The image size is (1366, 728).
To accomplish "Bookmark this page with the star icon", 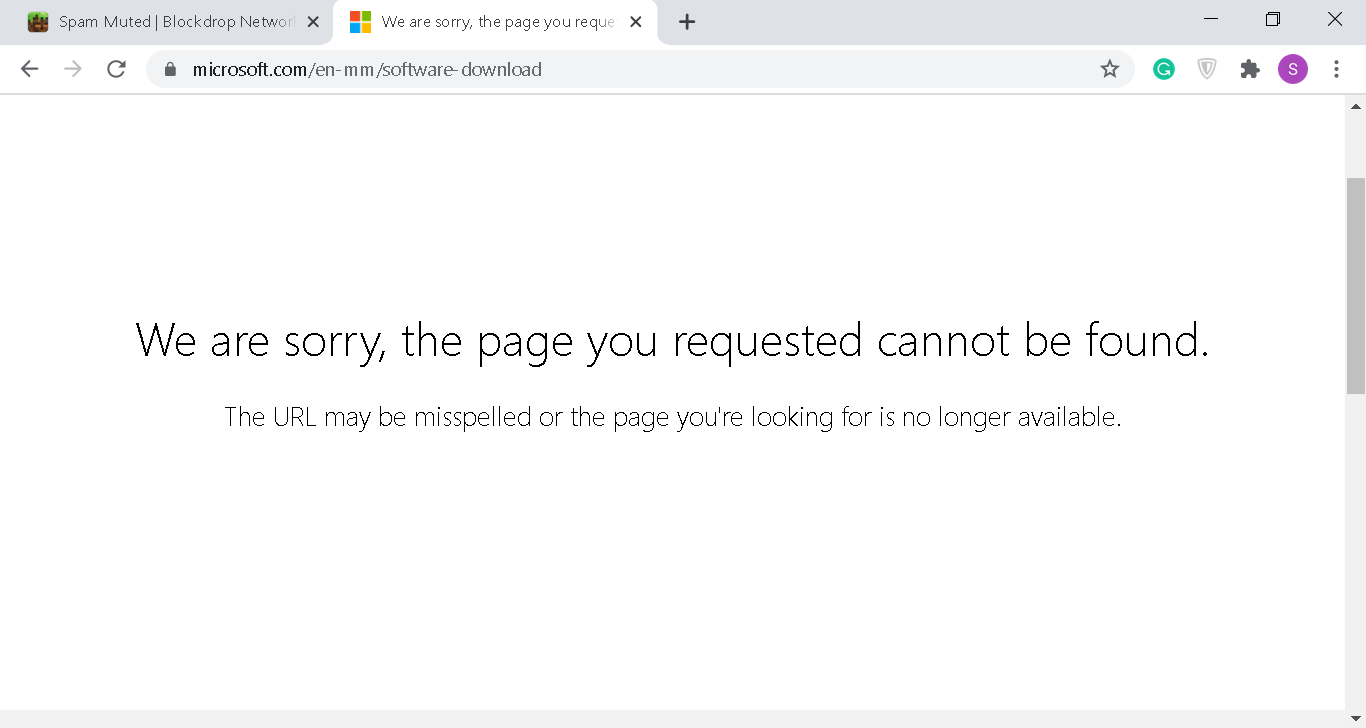I will [1110, 69].
